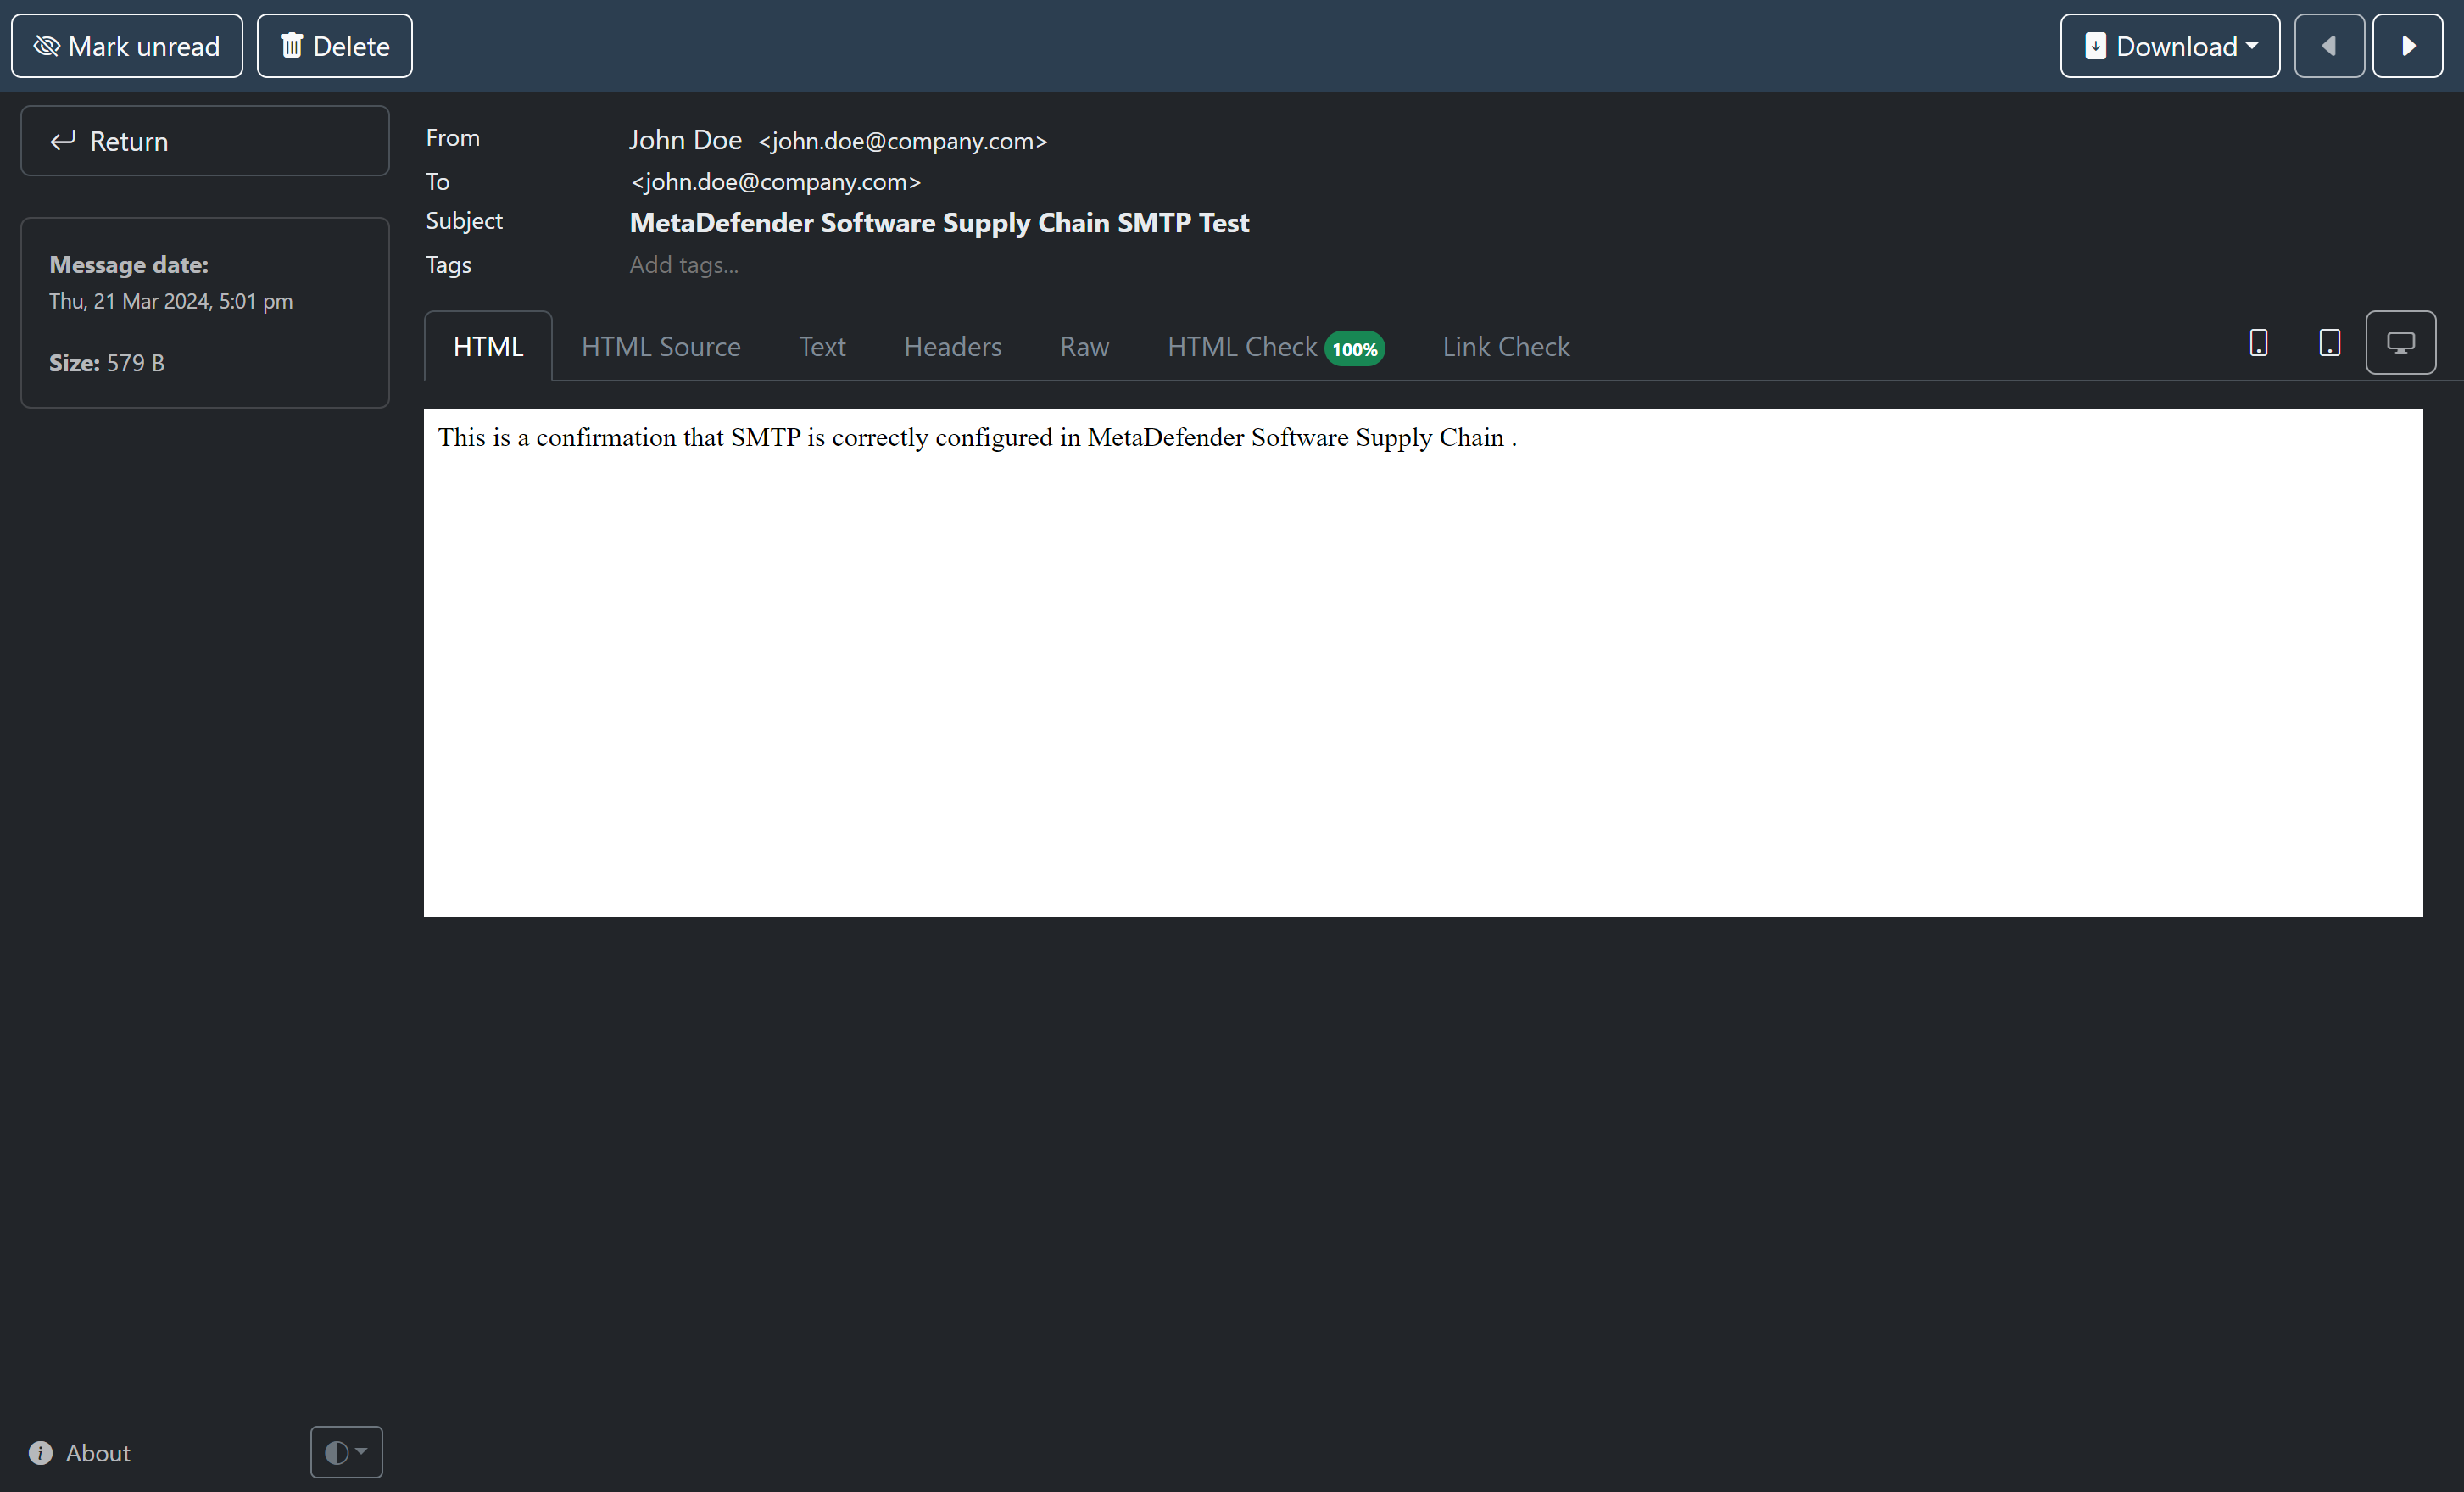
Task: Click the Size: 579 B text
Action: click(x=107, y=363)
